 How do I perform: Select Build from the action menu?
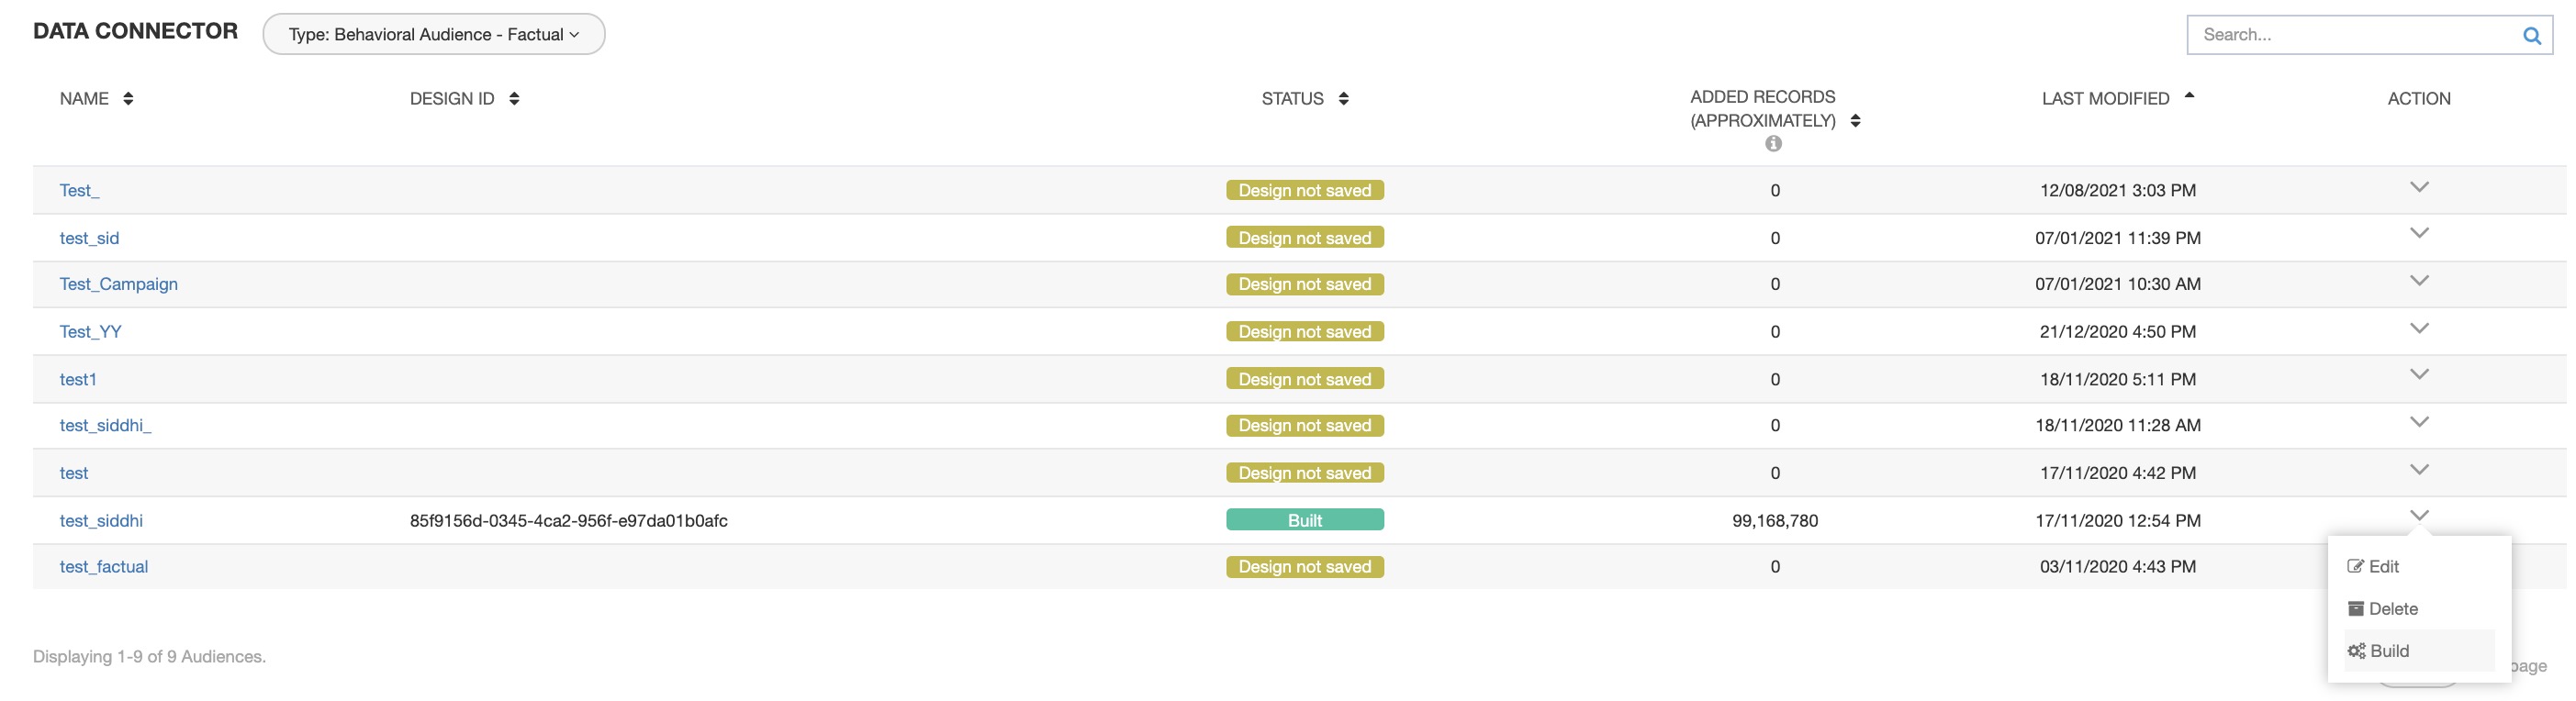pyautogui.click(x=2388, y=651)
